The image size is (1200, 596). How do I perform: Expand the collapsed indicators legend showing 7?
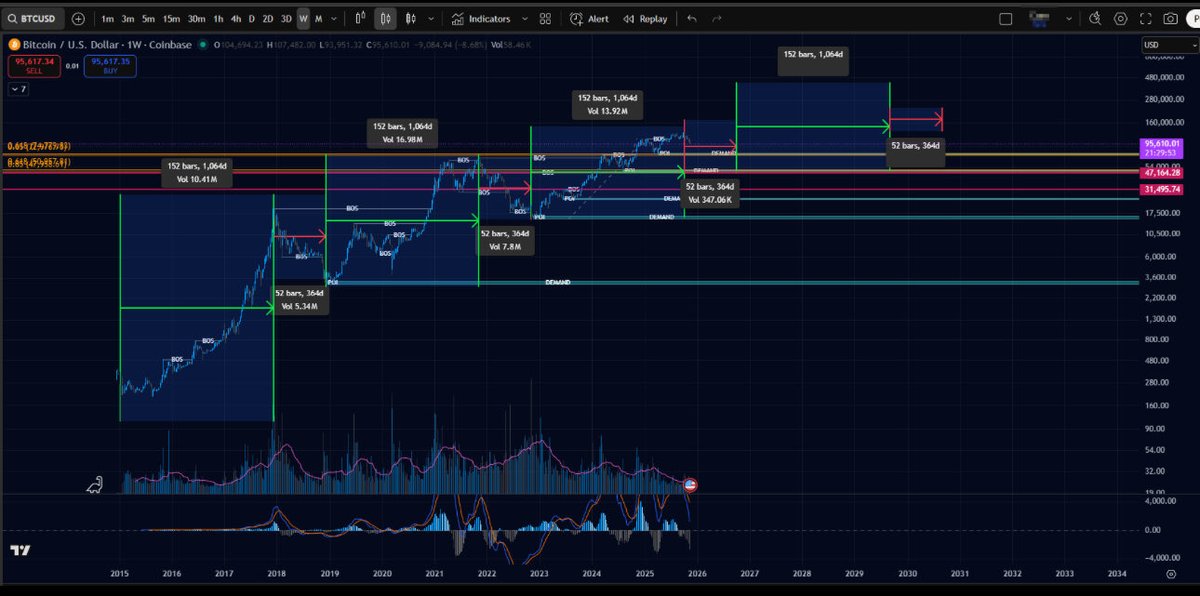18,89
